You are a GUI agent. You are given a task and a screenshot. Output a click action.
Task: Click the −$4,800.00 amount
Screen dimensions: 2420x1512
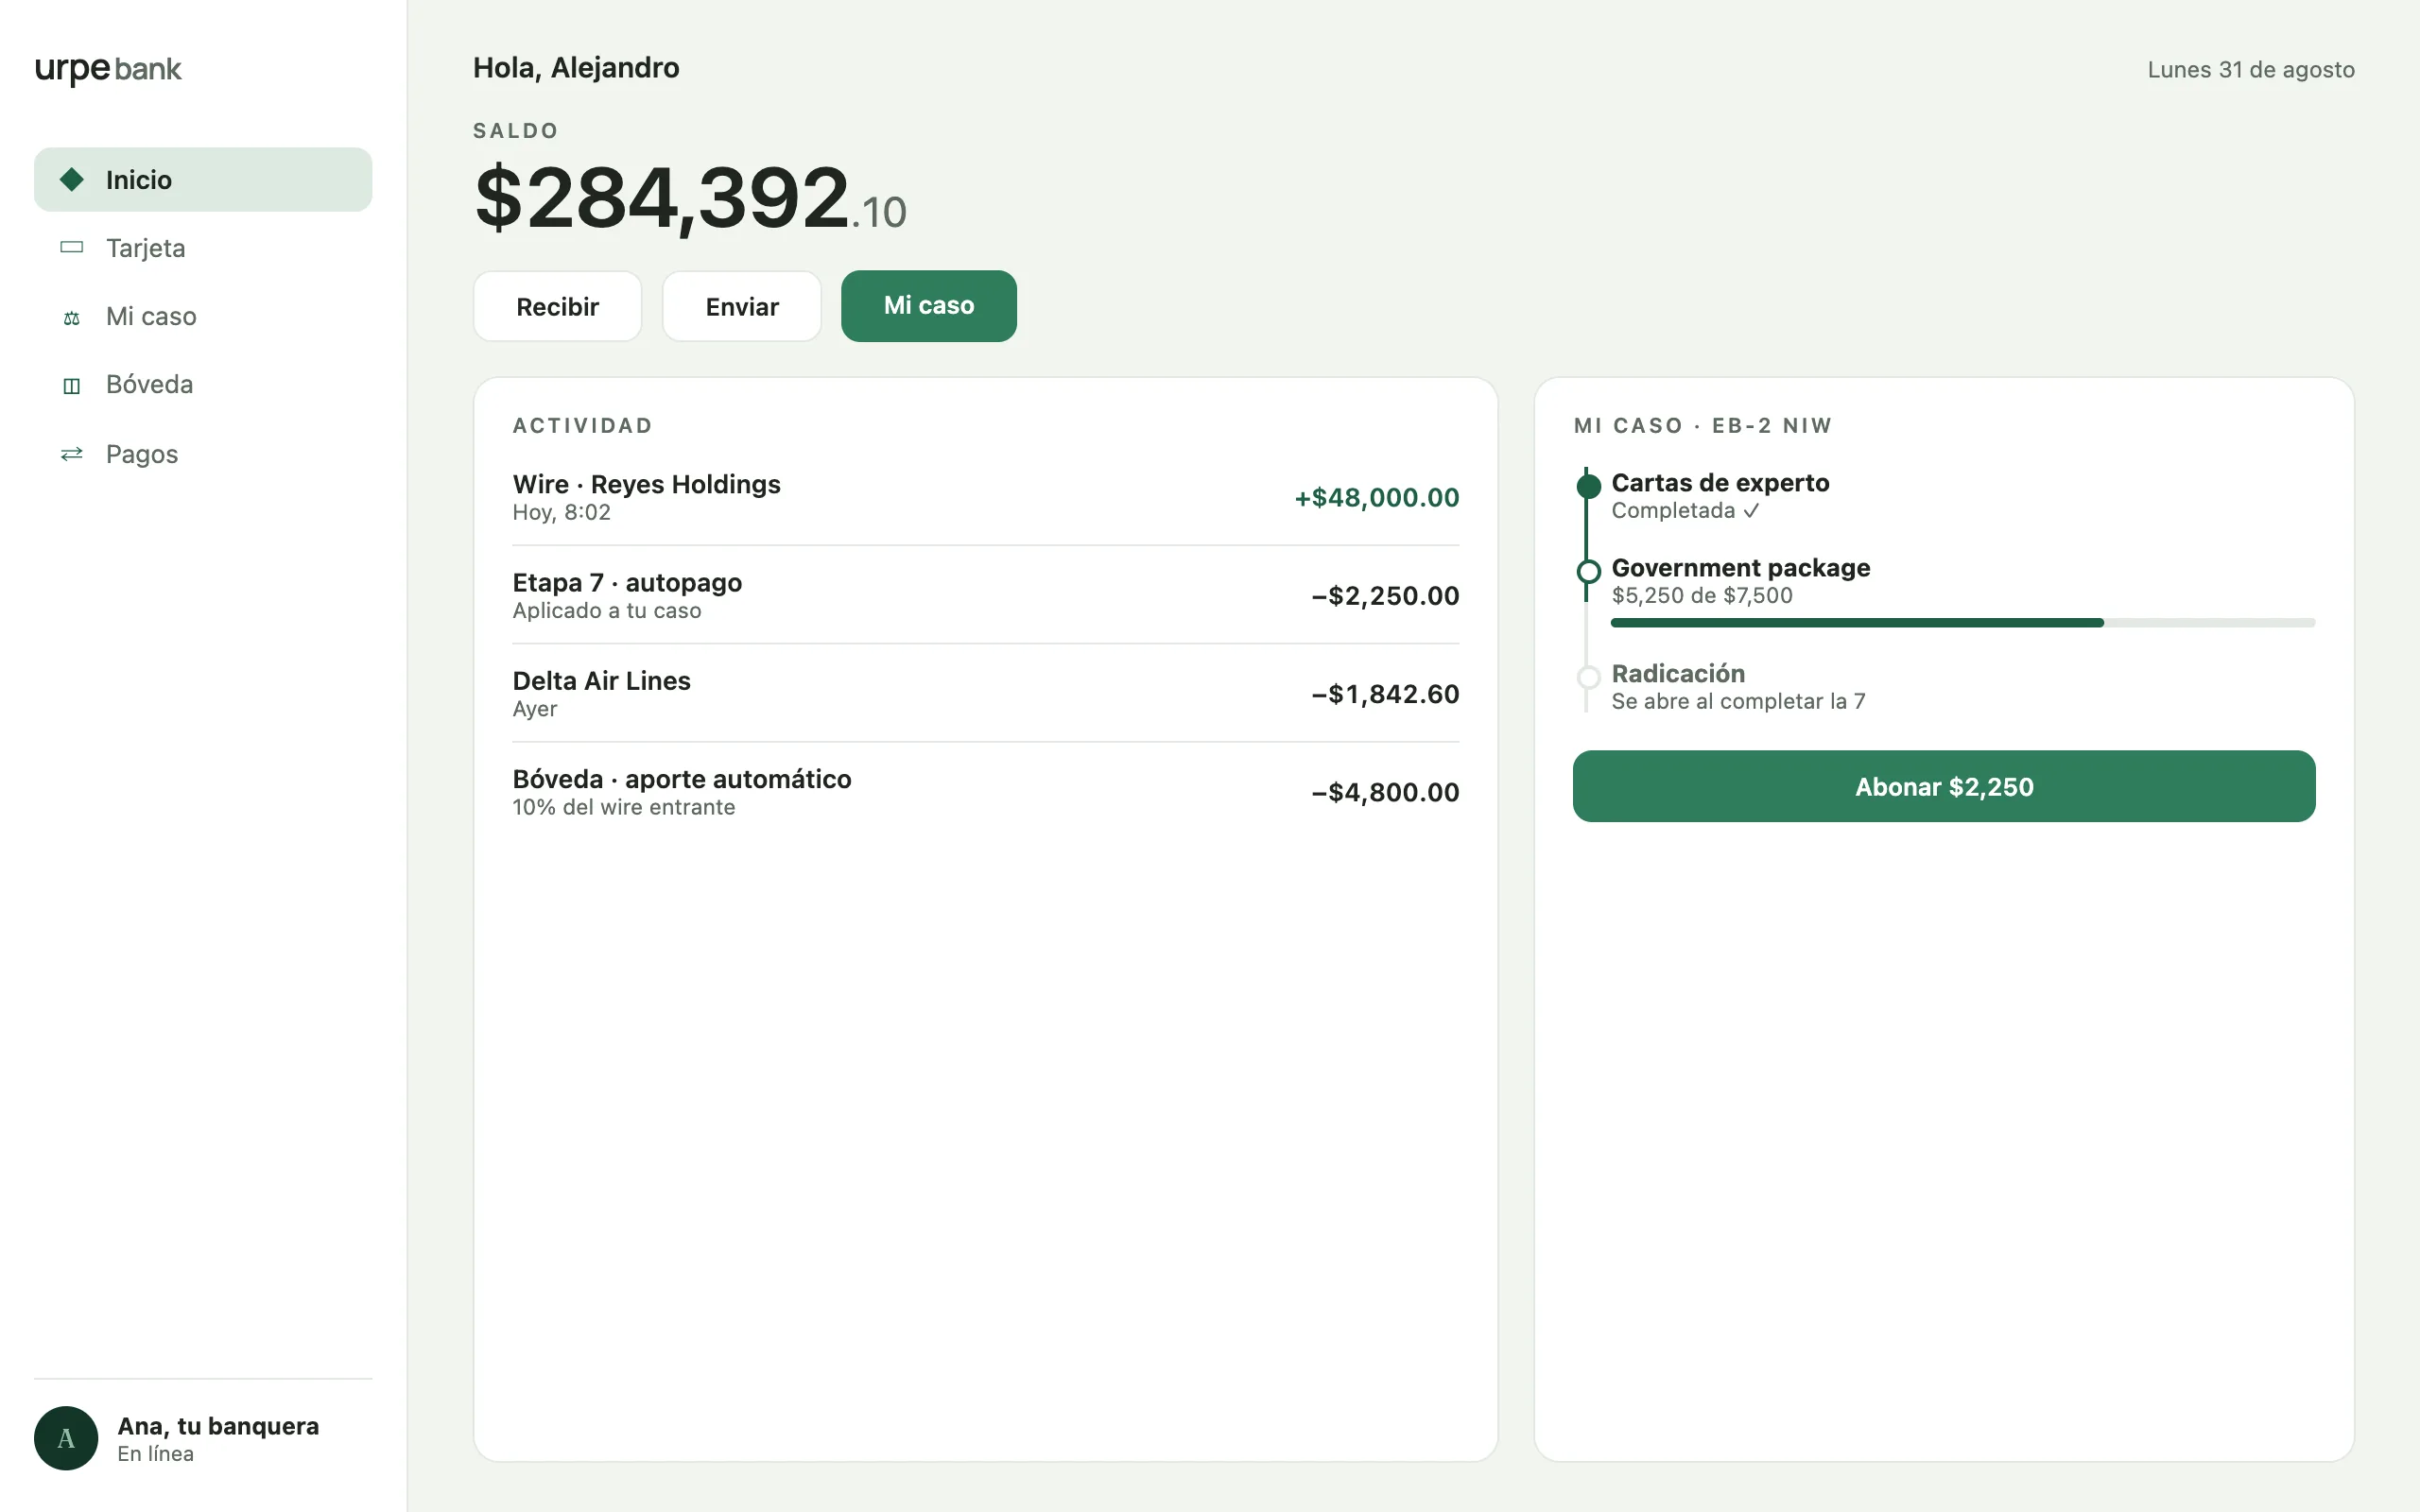click(x=1385, y=791)
